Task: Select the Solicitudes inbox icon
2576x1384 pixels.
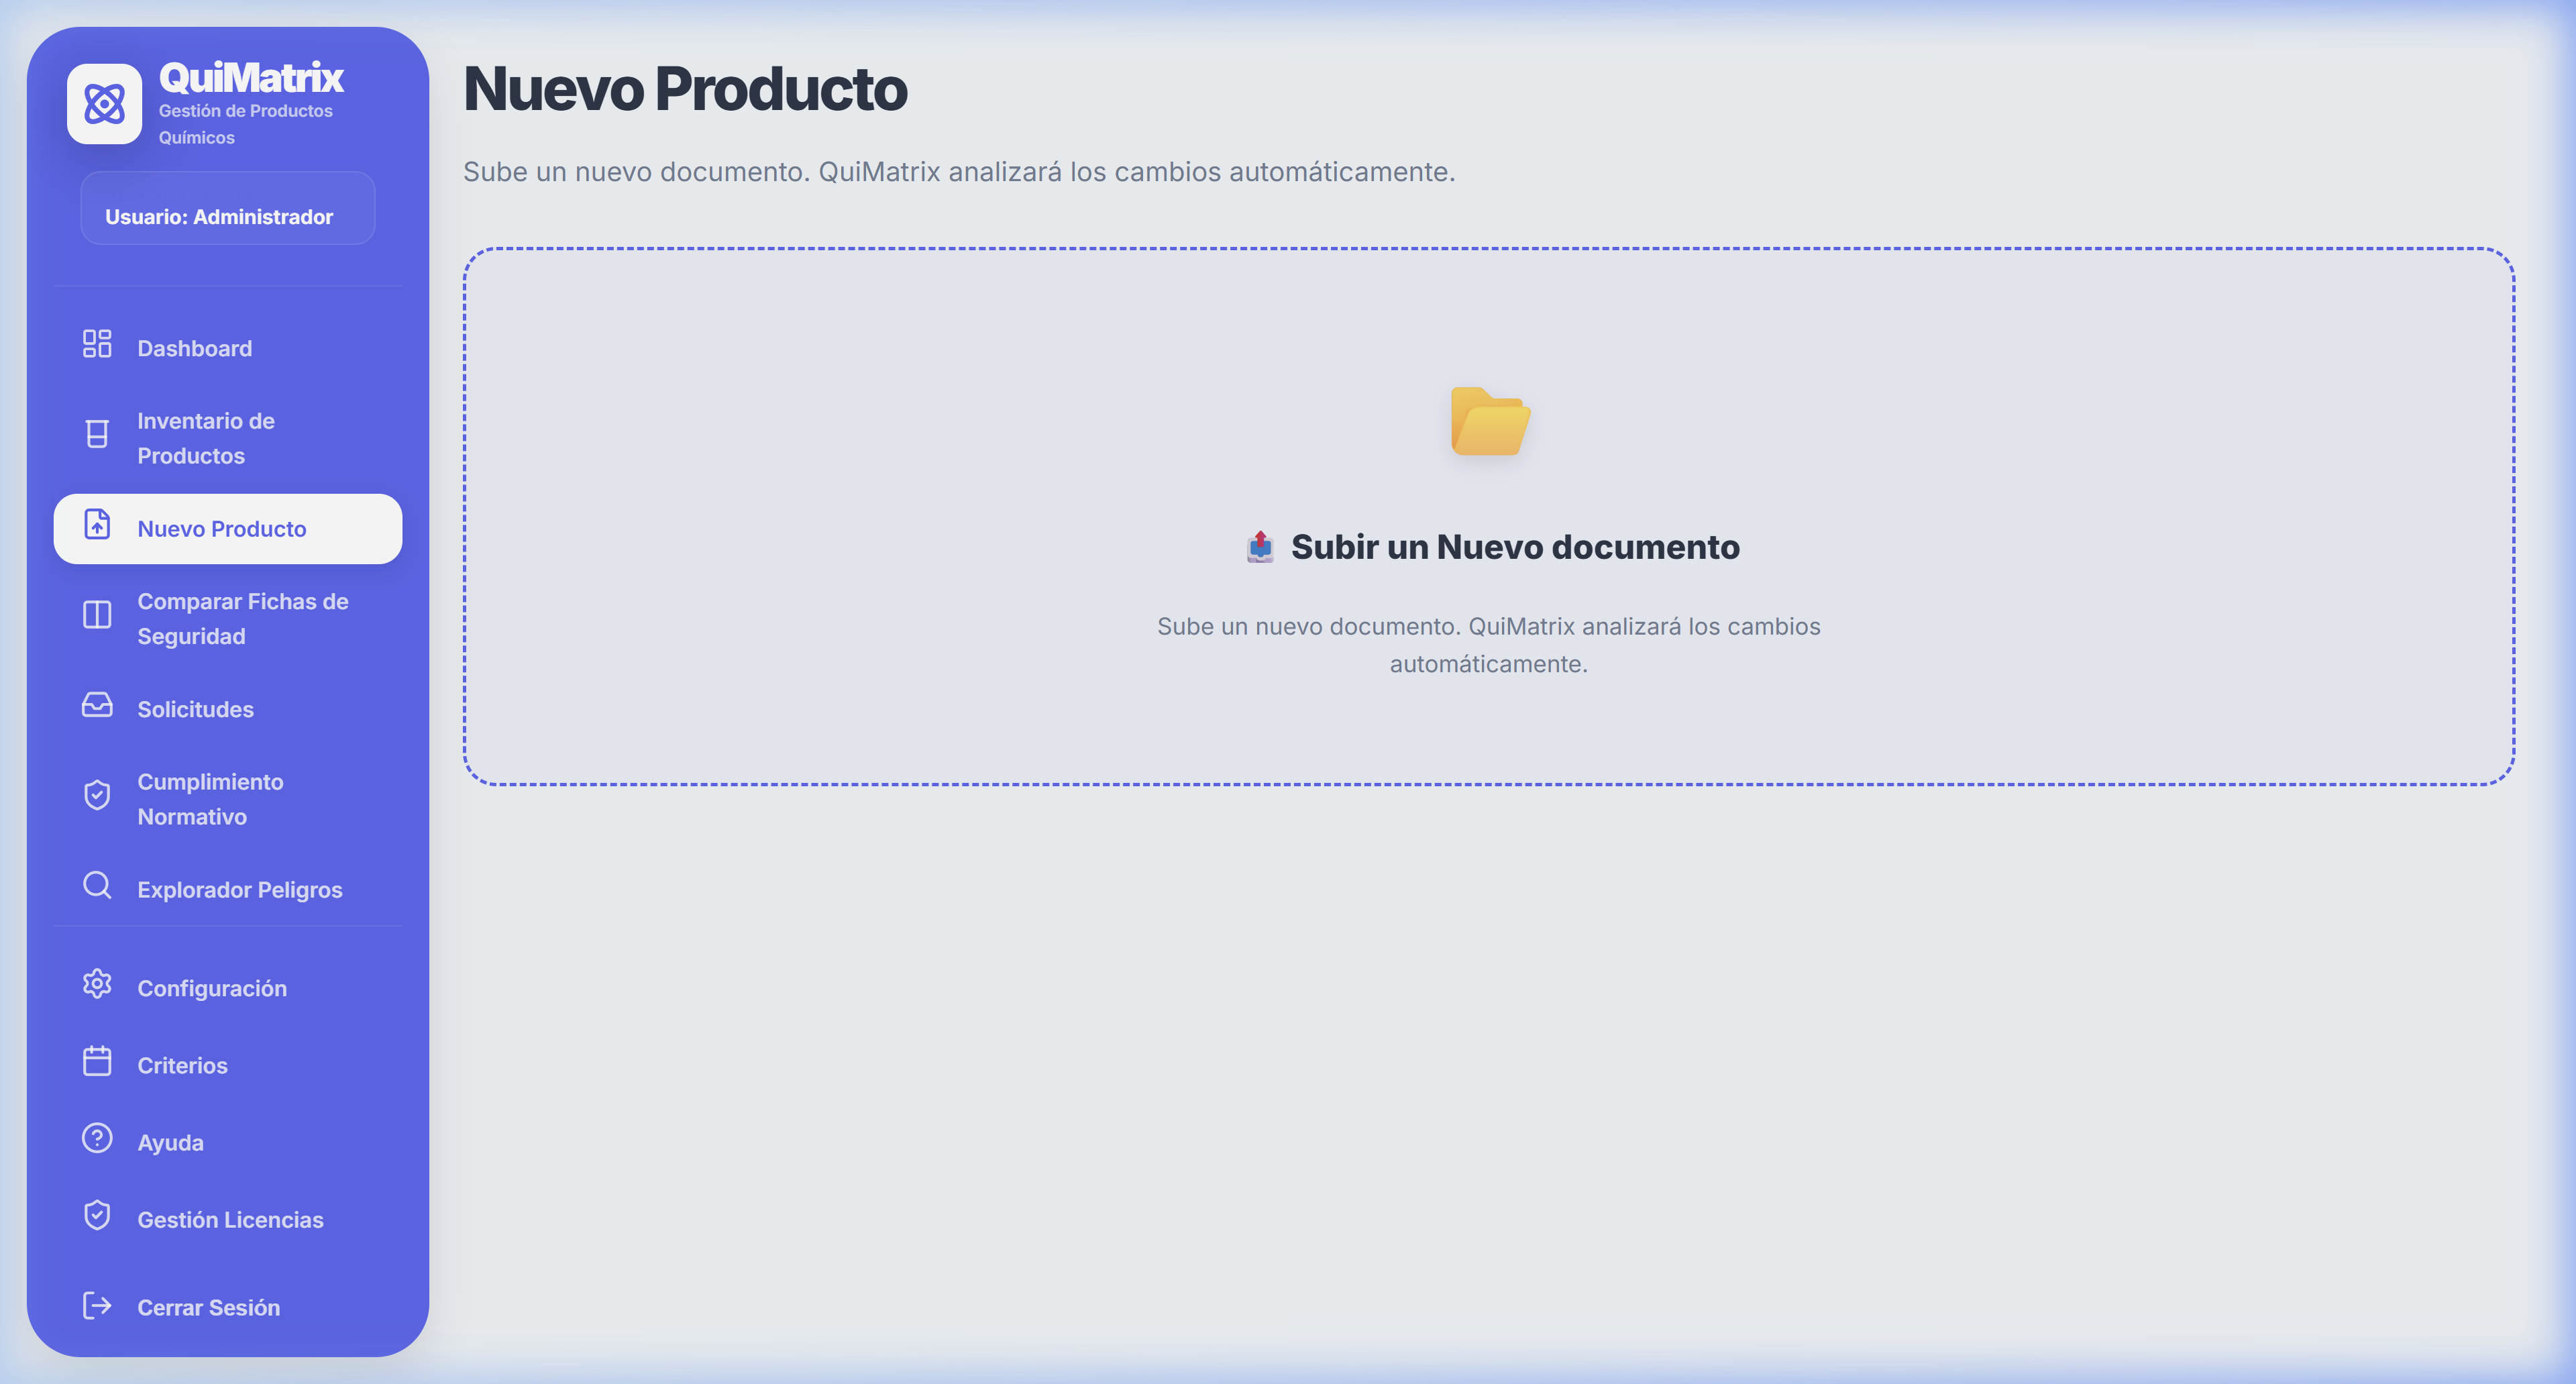Action: point(97,706)
